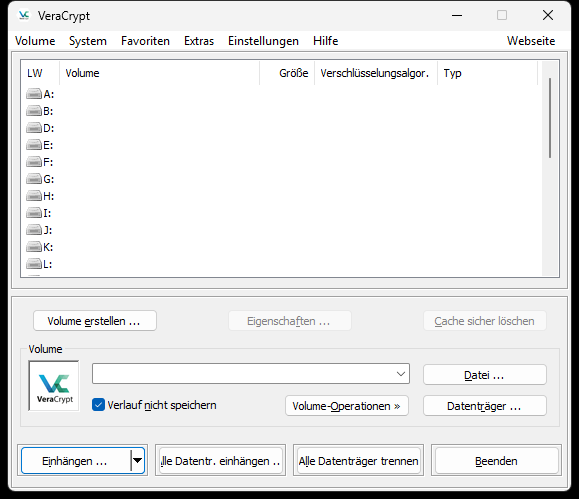Click the VeraCrypt title bar icon
This screenshot has width=579, height=499.
[24, 16]
